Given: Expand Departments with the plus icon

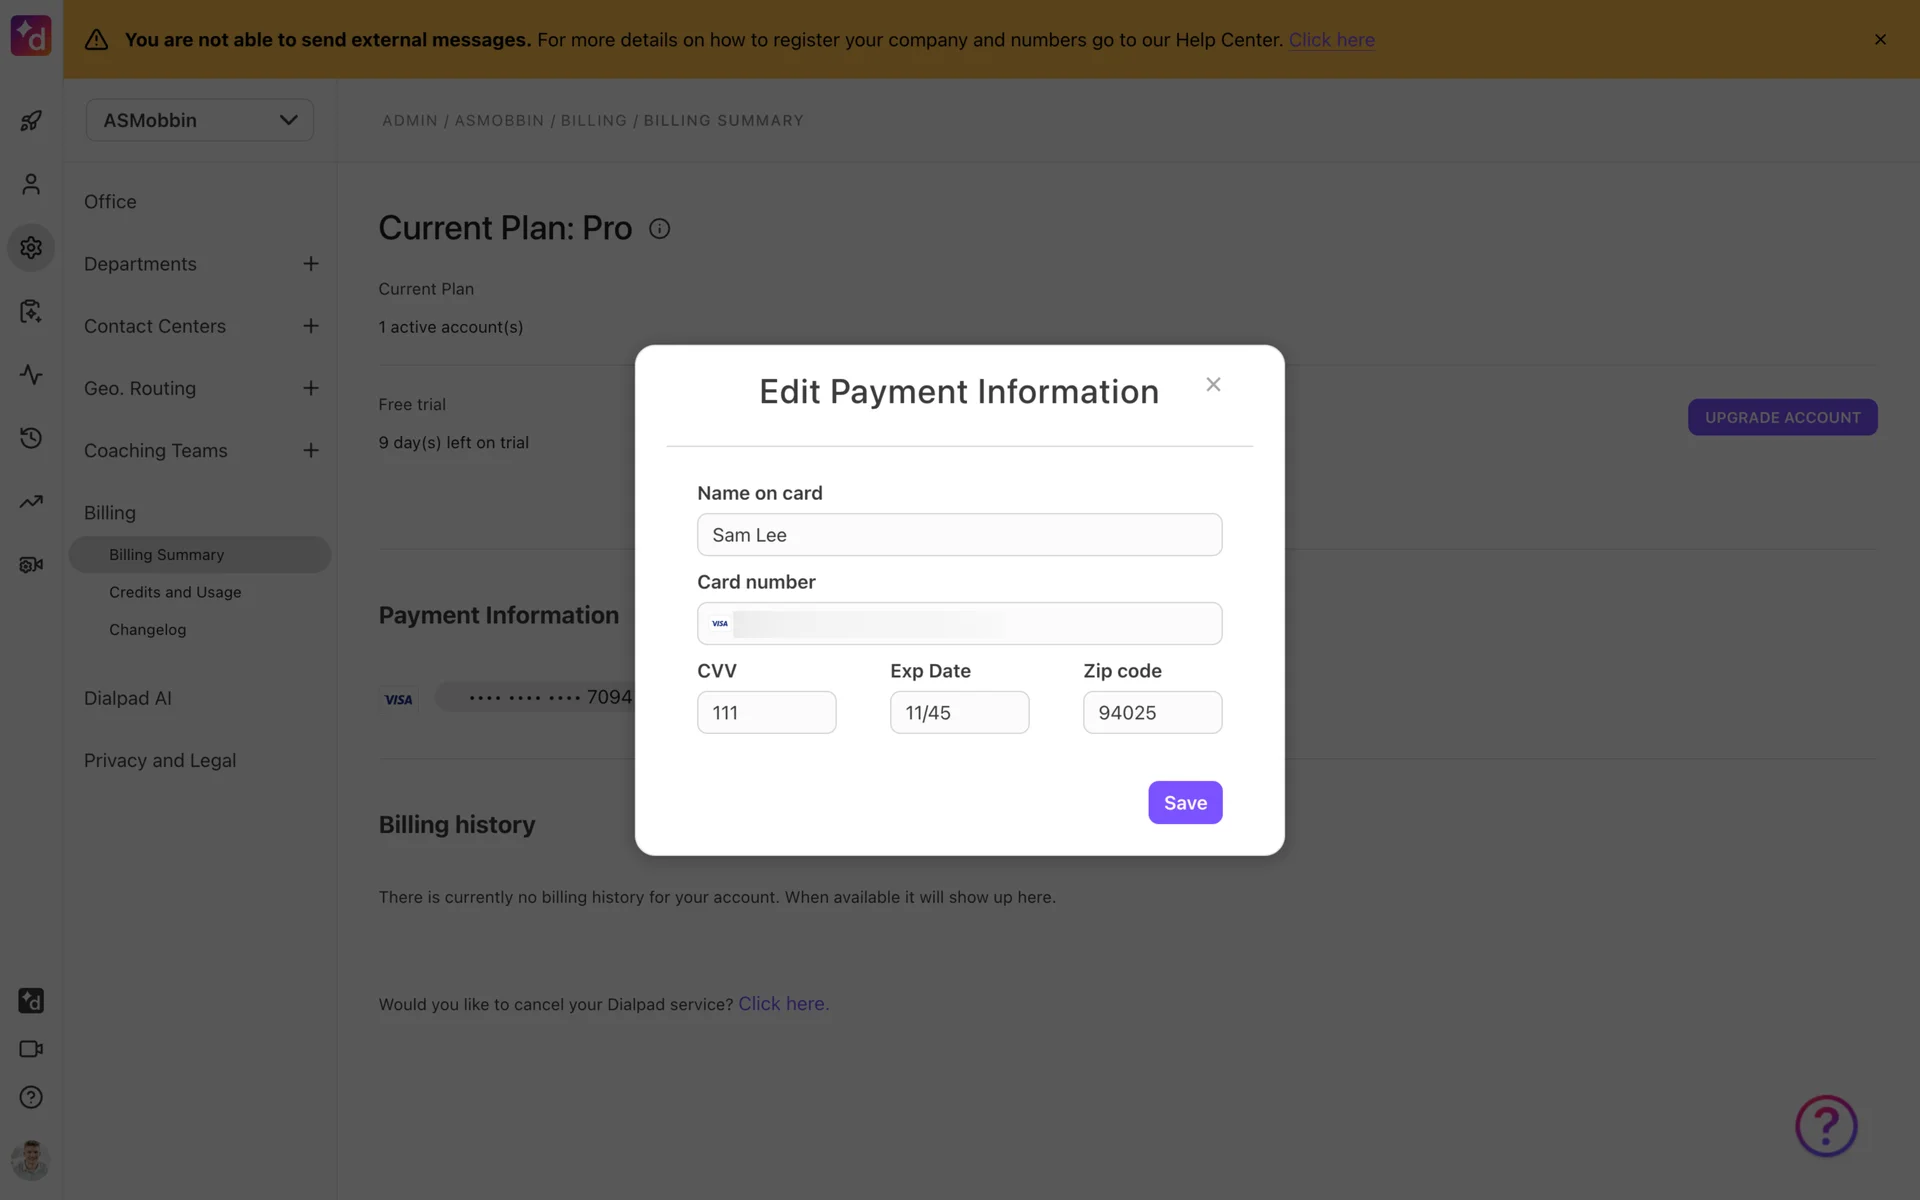Looking at the screenshot, I should [311, 264].
